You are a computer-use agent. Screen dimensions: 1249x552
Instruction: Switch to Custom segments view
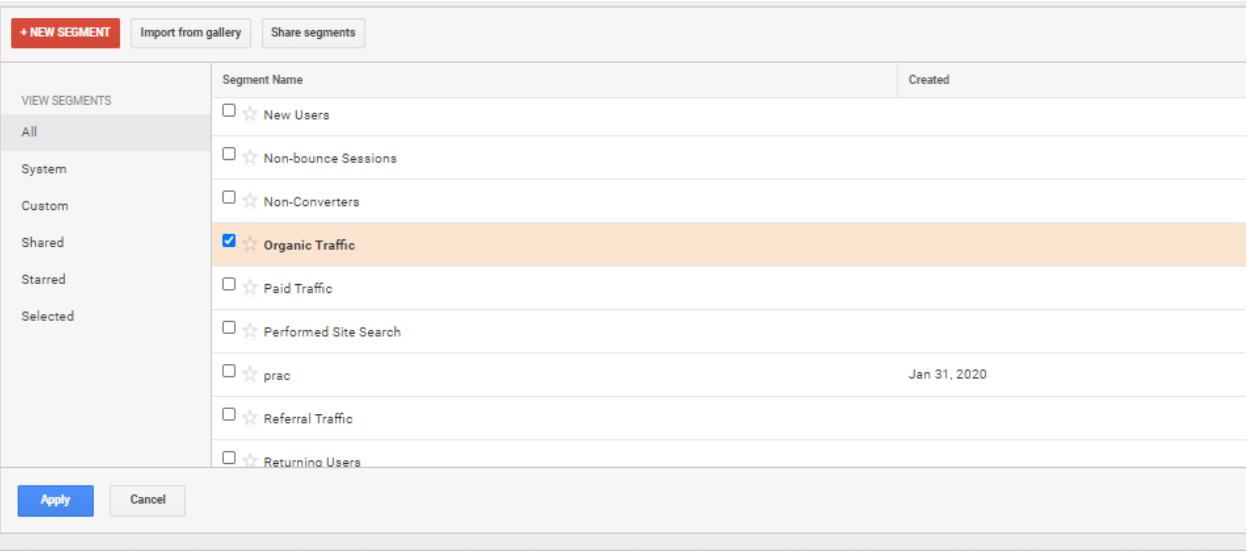[45, 206]
